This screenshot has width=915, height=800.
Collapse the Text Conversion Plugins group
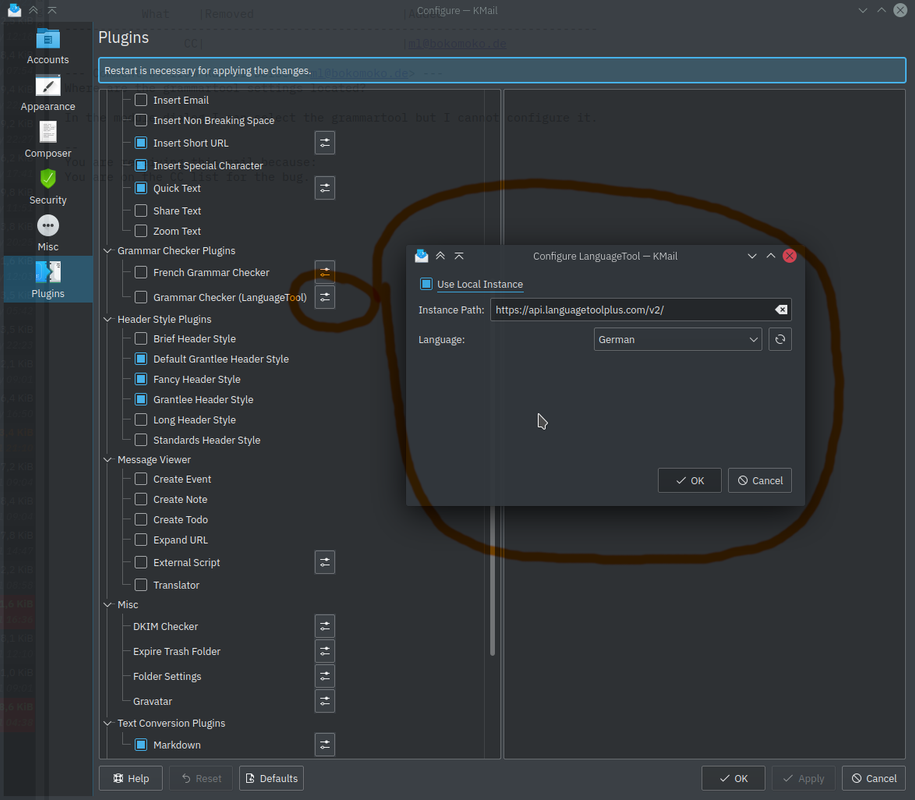(107, 723)
